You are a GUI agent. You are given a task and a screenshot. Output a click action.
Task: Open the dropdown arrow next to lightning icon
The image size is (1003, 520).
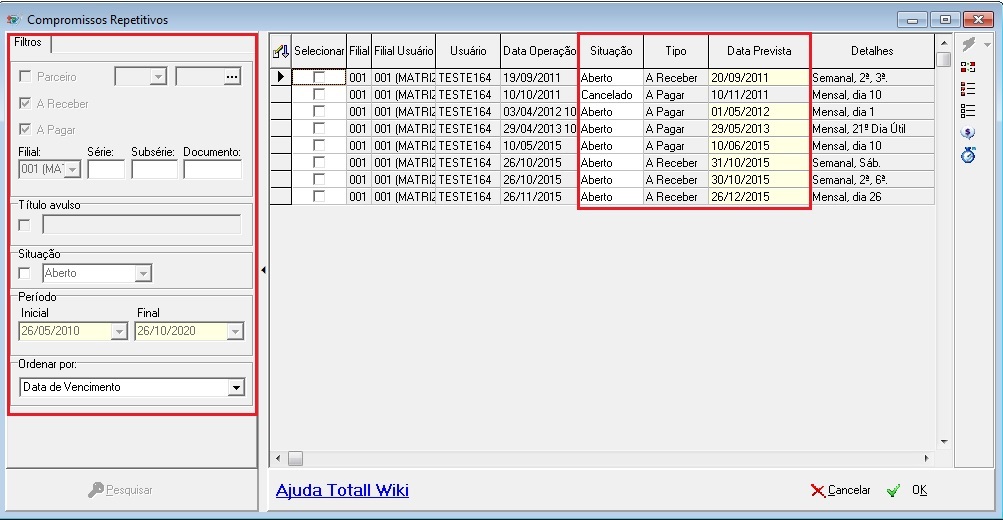click(987, 45)
